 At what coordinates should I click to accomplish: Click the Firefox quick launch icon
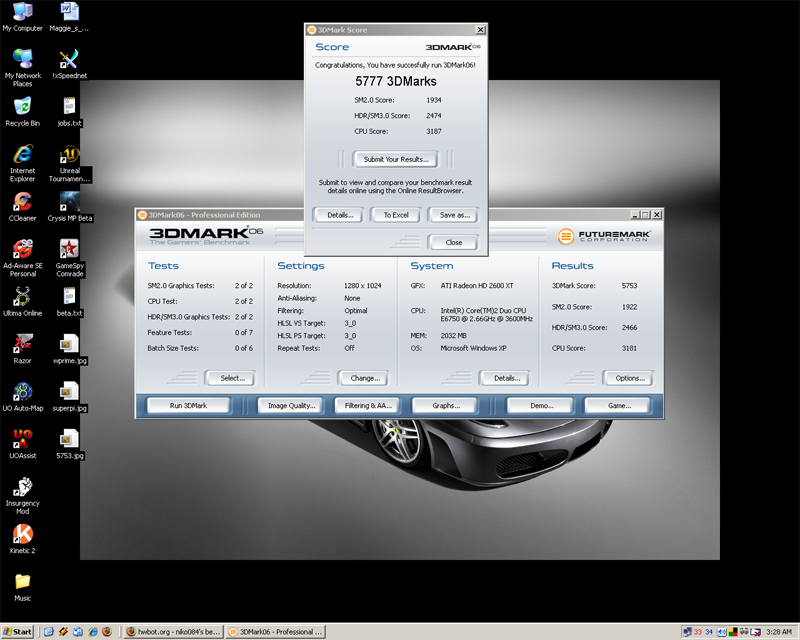(107, 632)
